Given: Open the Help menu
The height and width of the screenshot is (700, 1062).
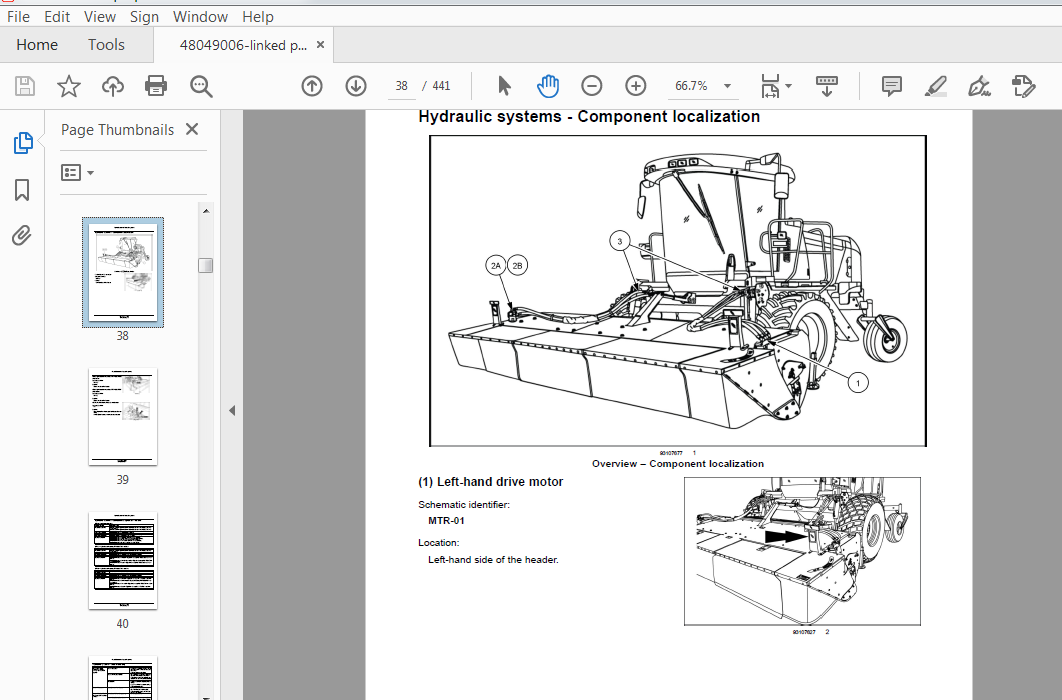Looking at the screenshot, I should click(258, 16).
